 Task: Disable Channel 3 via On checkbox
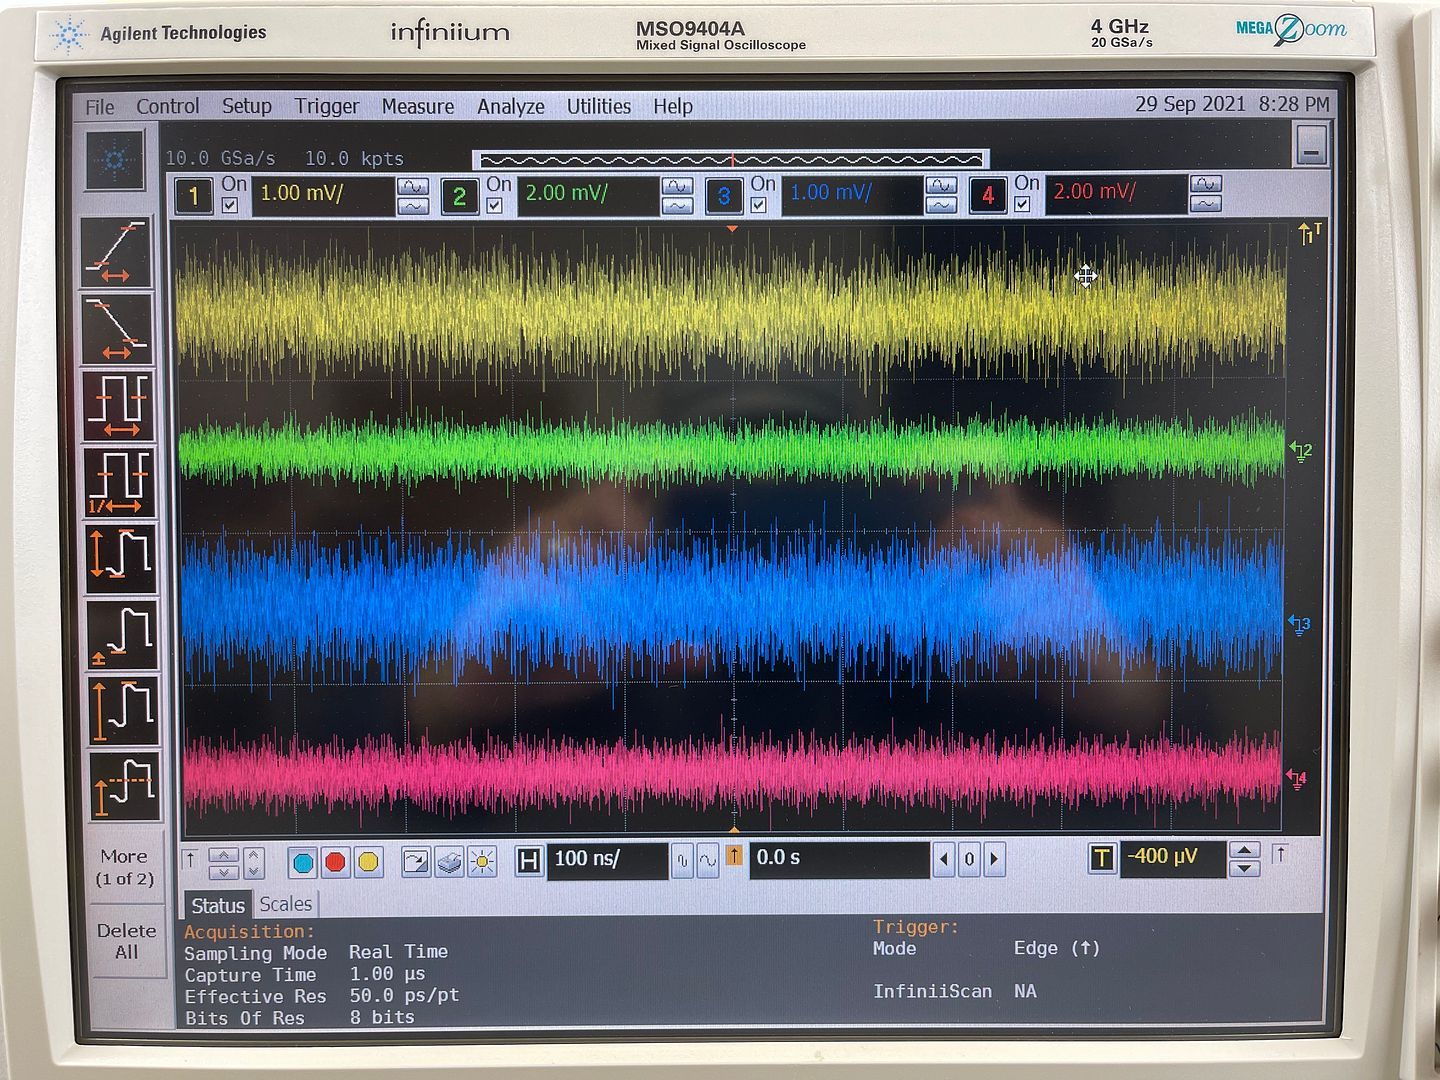click(x=759, y=205)
